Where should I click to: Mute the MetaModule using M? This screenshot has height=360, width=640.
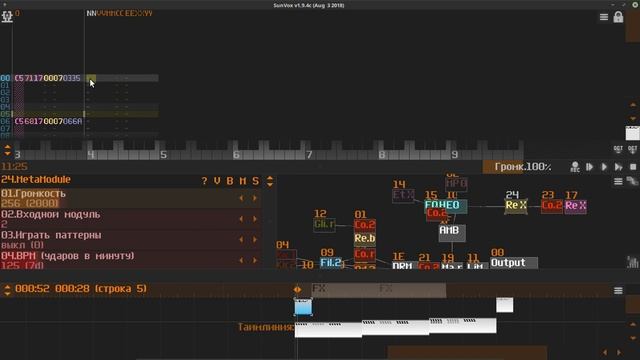point(243,181)
